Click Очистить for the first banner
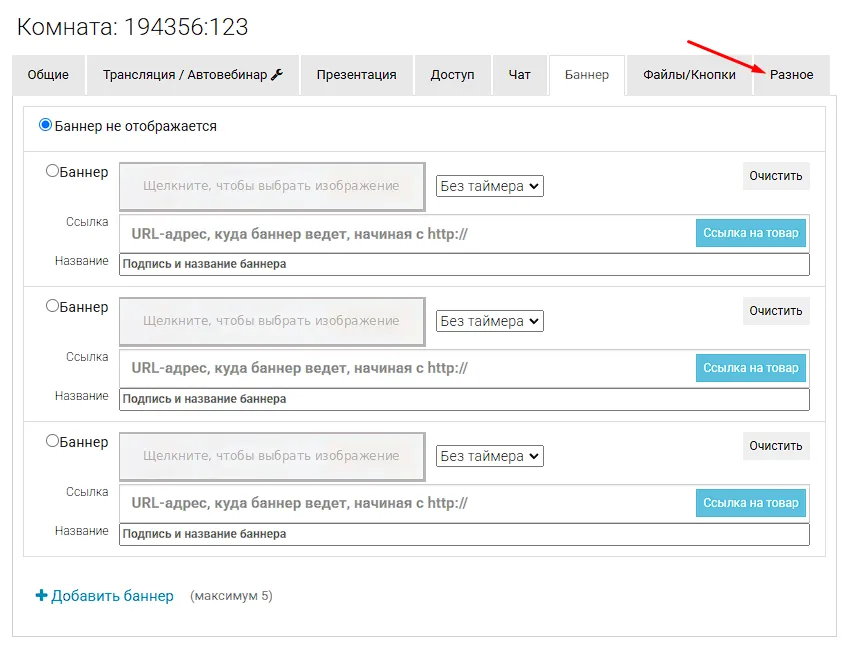 (x=776, y=176)
